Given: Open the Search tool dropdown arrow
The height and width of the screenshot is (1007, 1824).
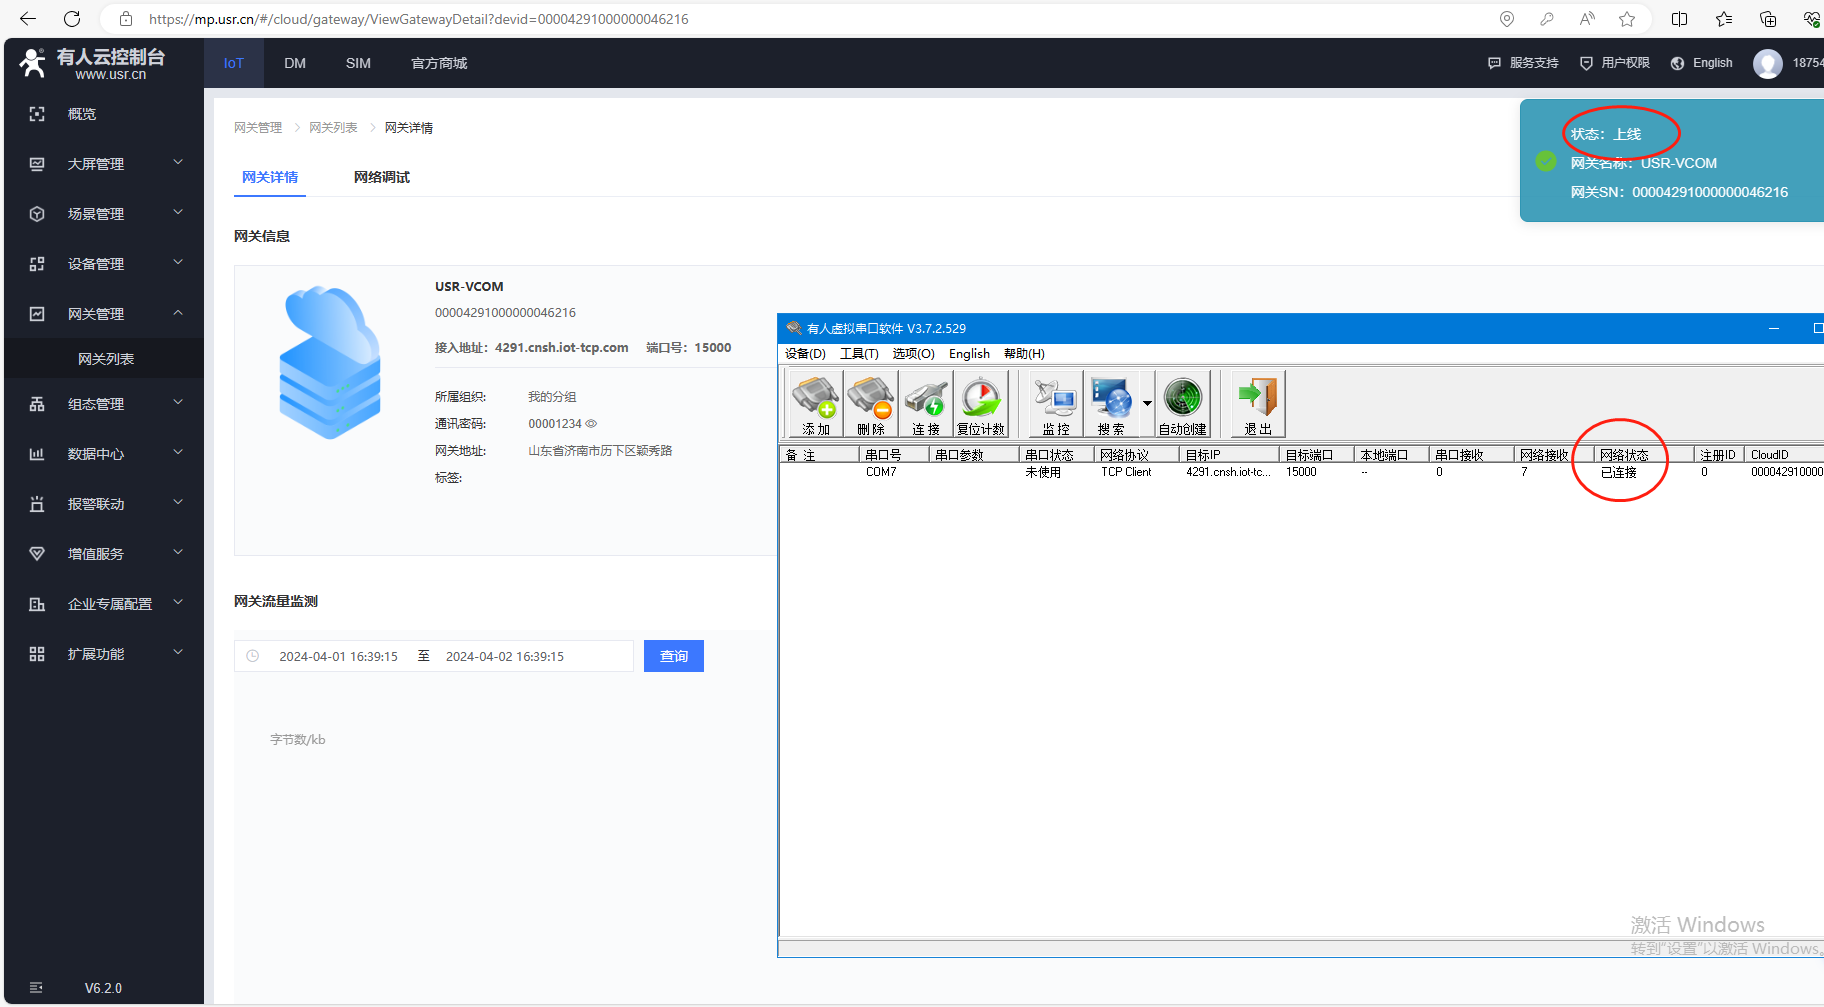Looking at the screenshot, I should pos(1147,404).
